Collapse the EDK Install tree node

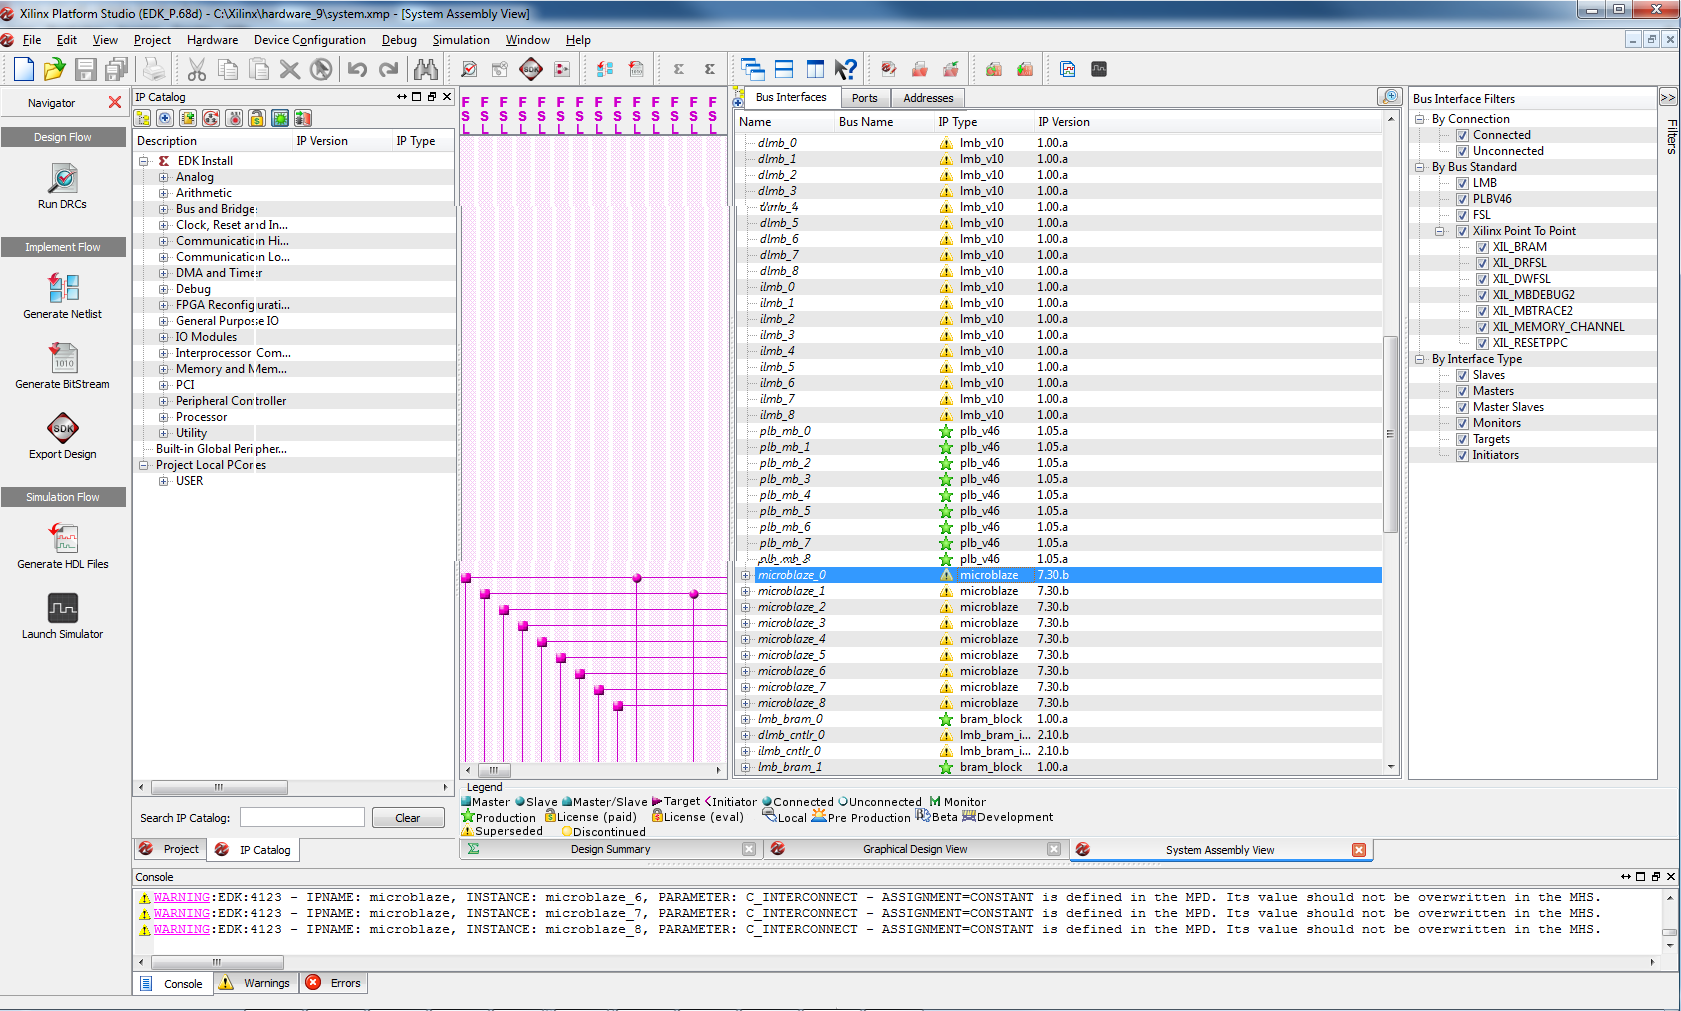point(143,161)
